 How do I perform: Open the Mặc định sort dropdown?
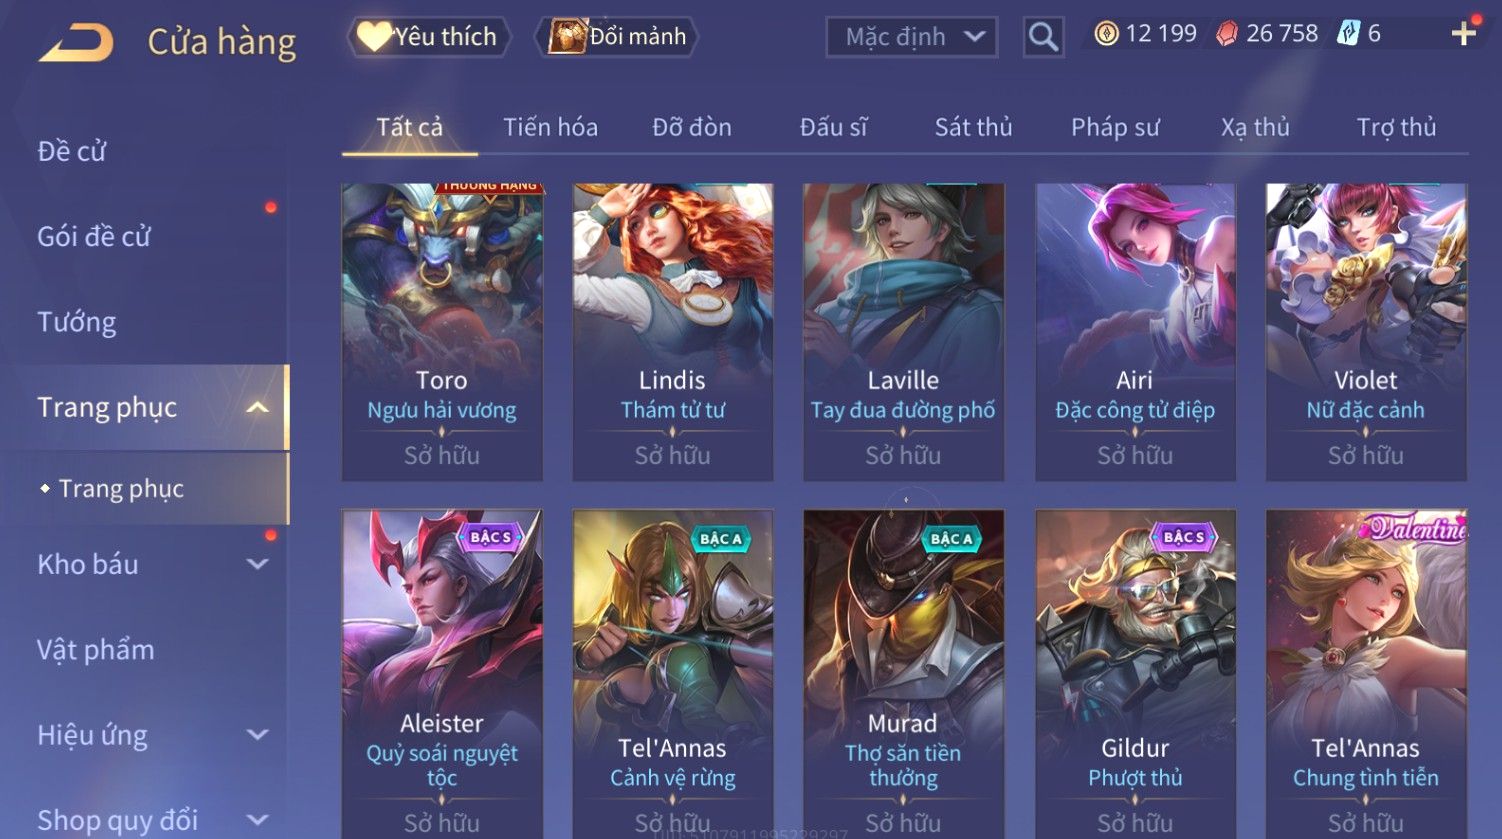[912, 37]
